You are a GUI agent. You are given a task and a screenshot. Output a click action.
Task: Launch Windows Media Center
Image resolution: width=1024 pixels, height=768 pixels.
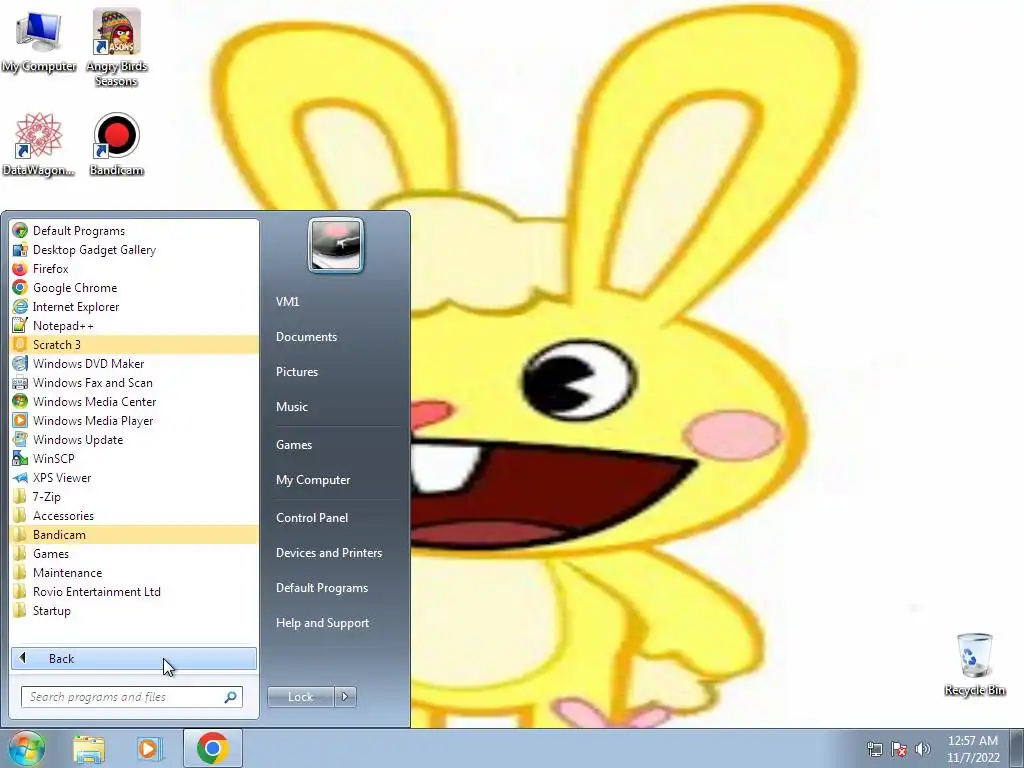pos(134,401)
